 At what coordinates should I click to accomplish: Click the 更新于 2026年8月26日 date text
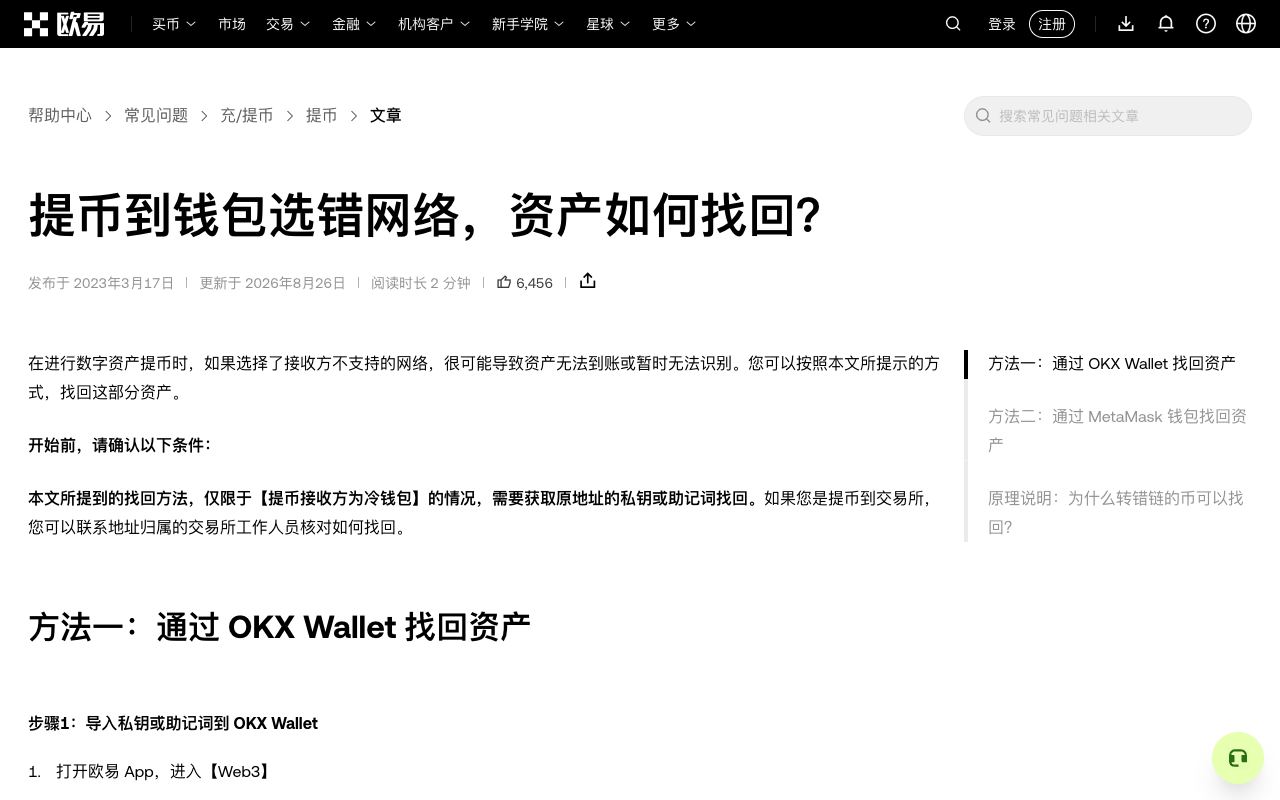tap(272, 283)
